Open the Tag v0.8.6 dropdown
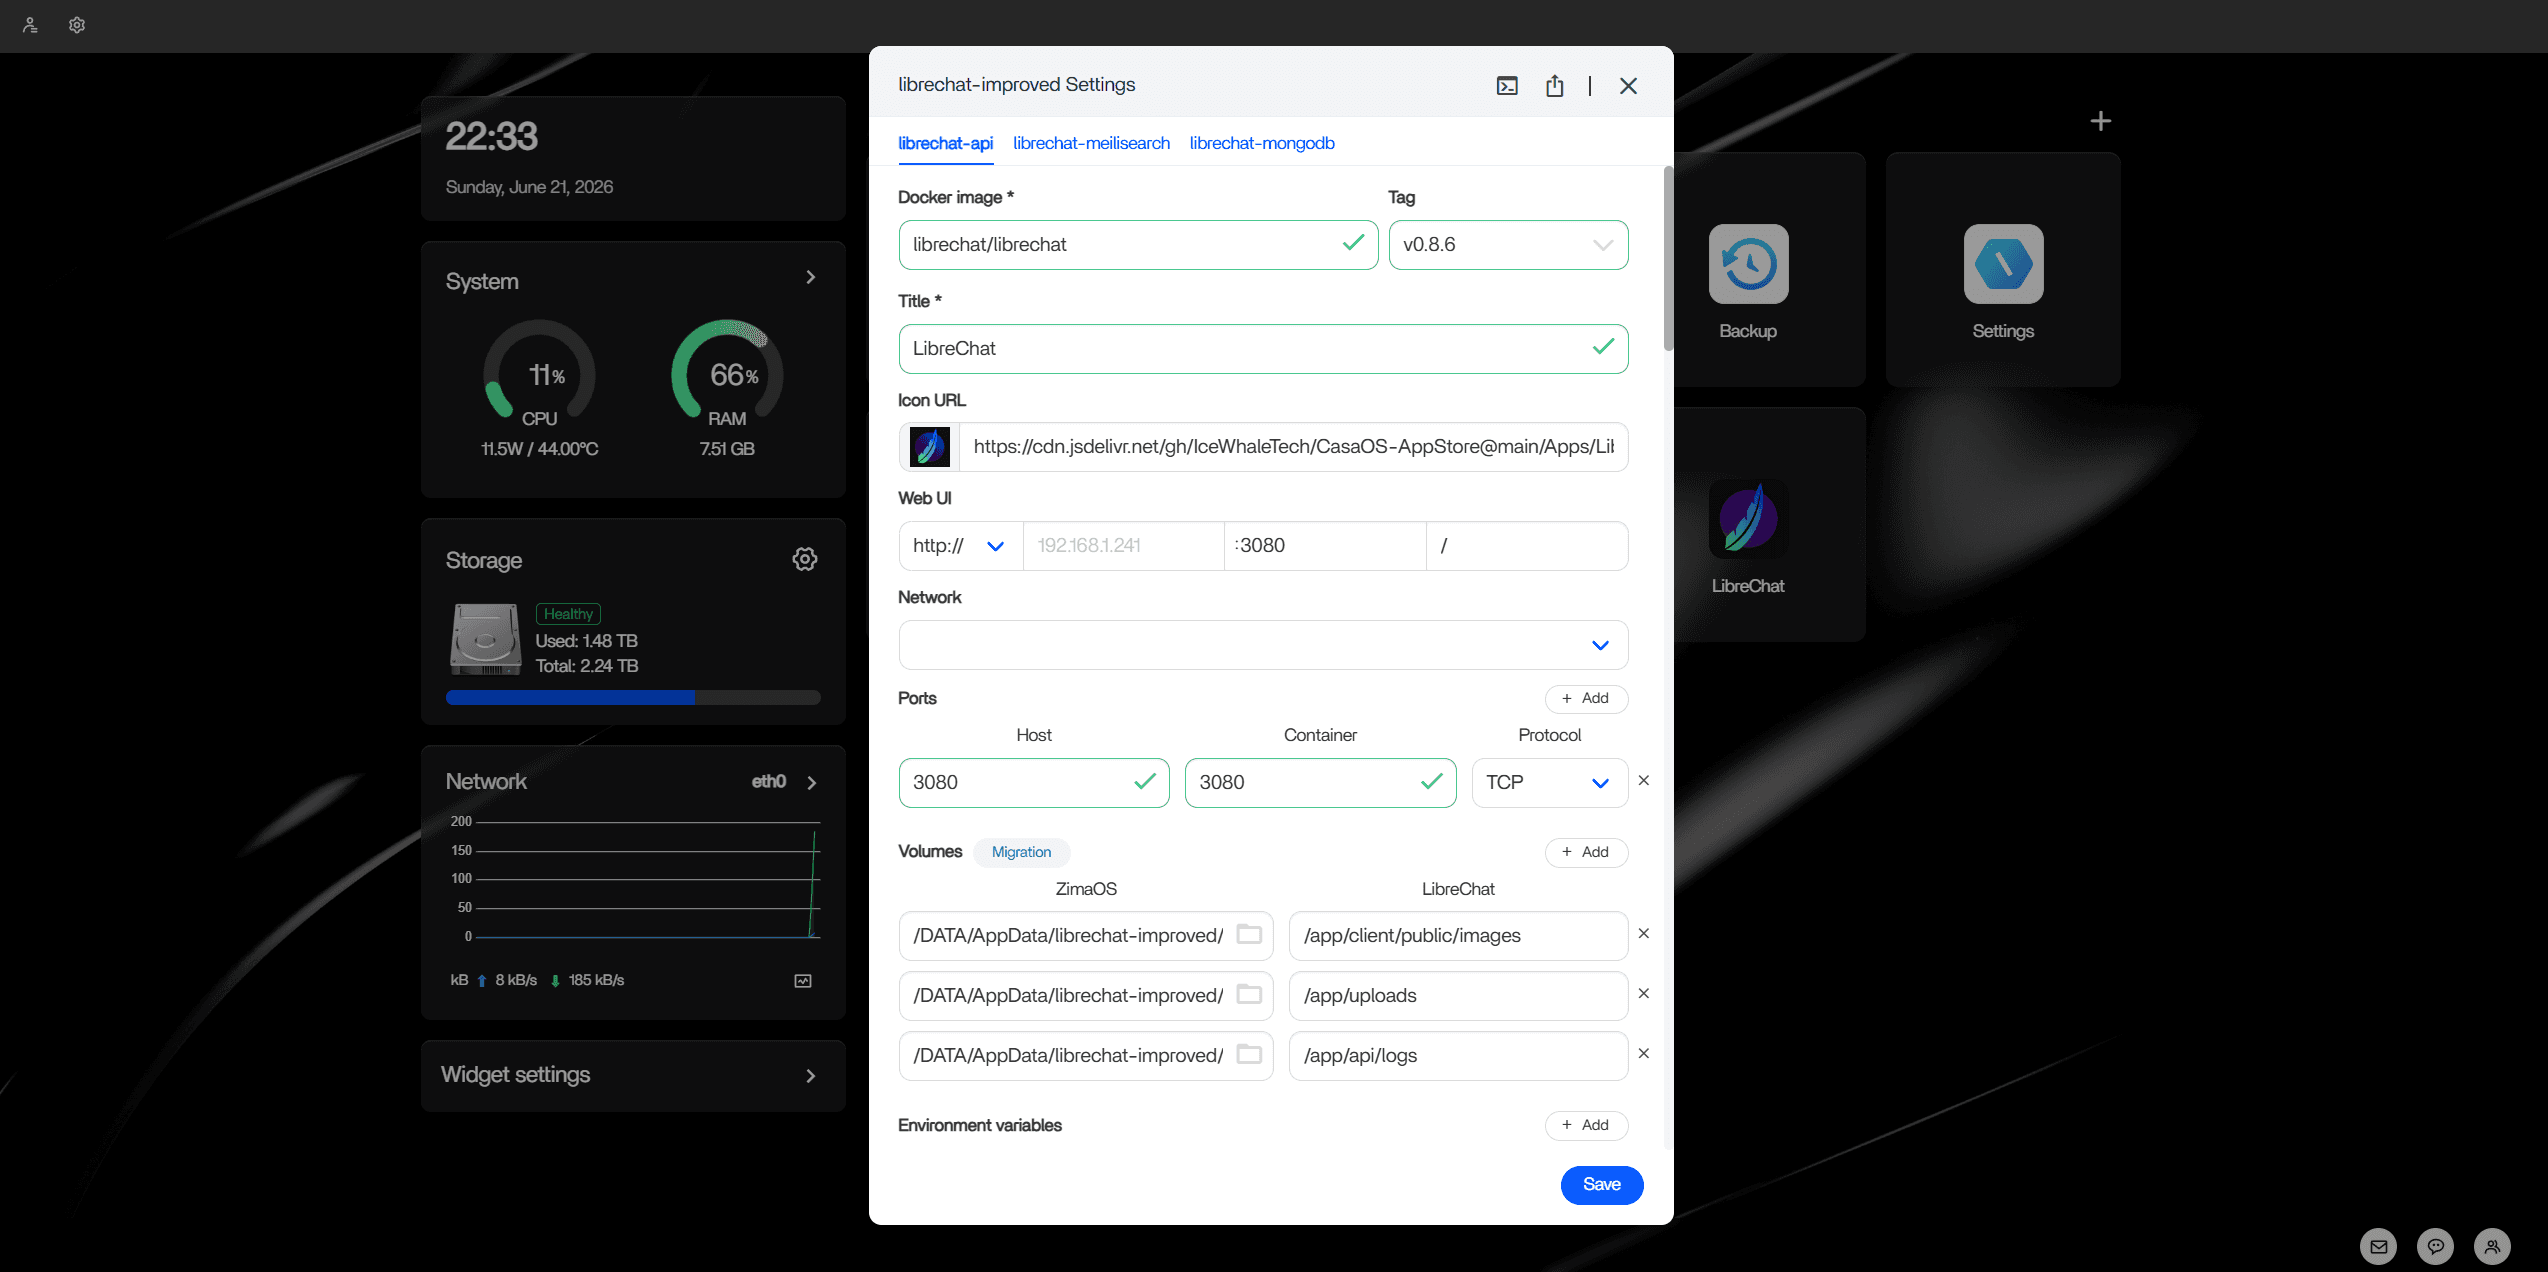Image resolution: width=2548 pixels, height=1272 pixels. (1508, 245)
